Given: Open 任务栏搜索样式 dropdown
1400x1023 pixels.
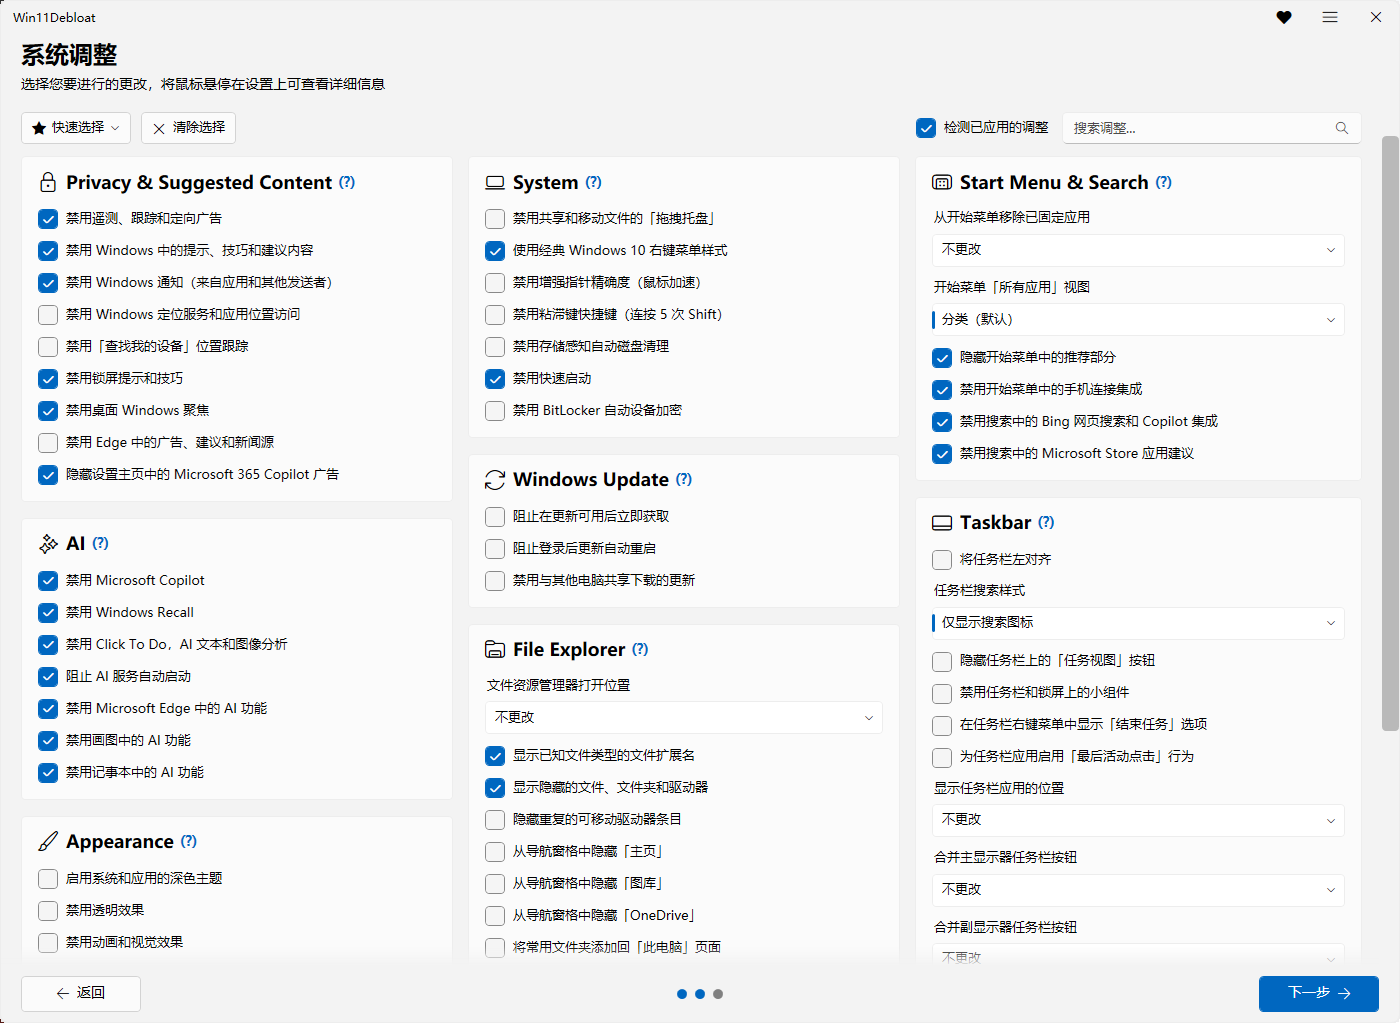Looking at the screenshot, I should [x=1138, y=623].
